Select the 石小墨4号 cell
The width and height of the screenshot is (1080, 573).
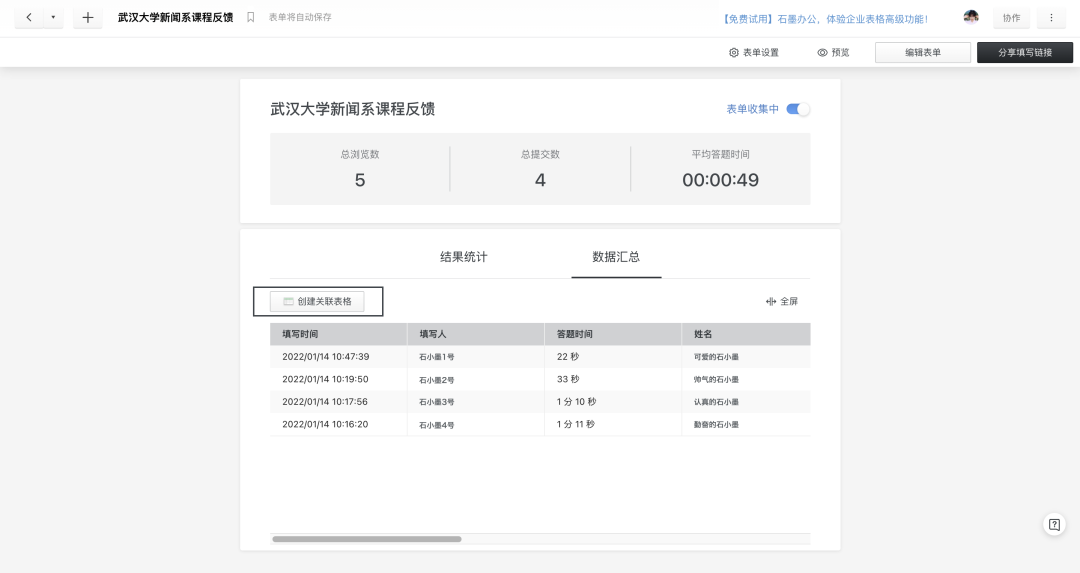[x=476, y=424]
